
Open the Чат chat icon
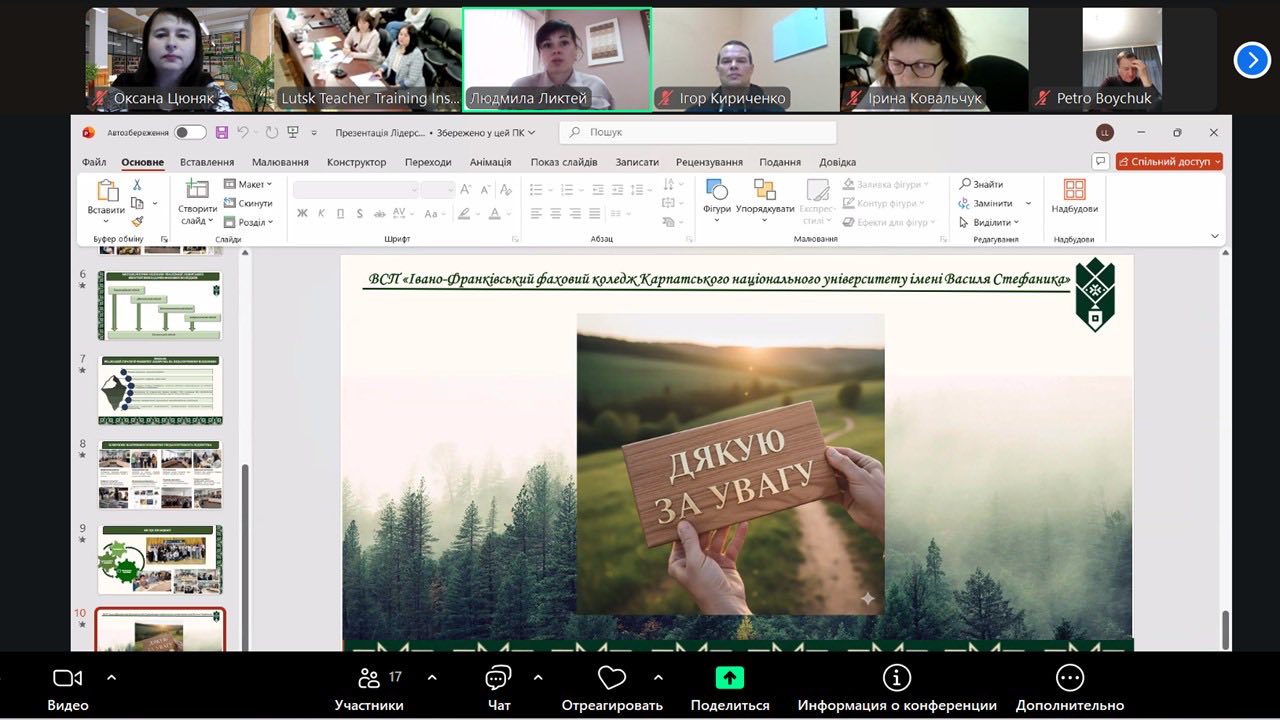[x=498, y=678]
